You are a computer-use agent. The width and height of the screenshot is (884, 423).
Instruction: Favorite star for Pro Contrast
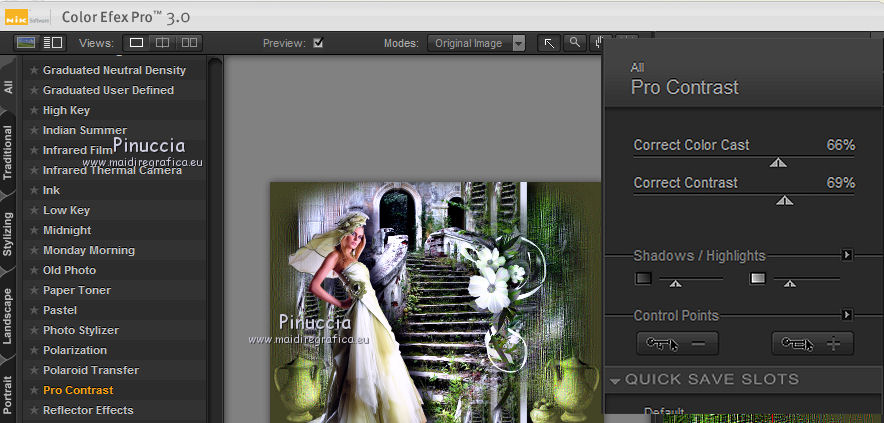(34, 390)
